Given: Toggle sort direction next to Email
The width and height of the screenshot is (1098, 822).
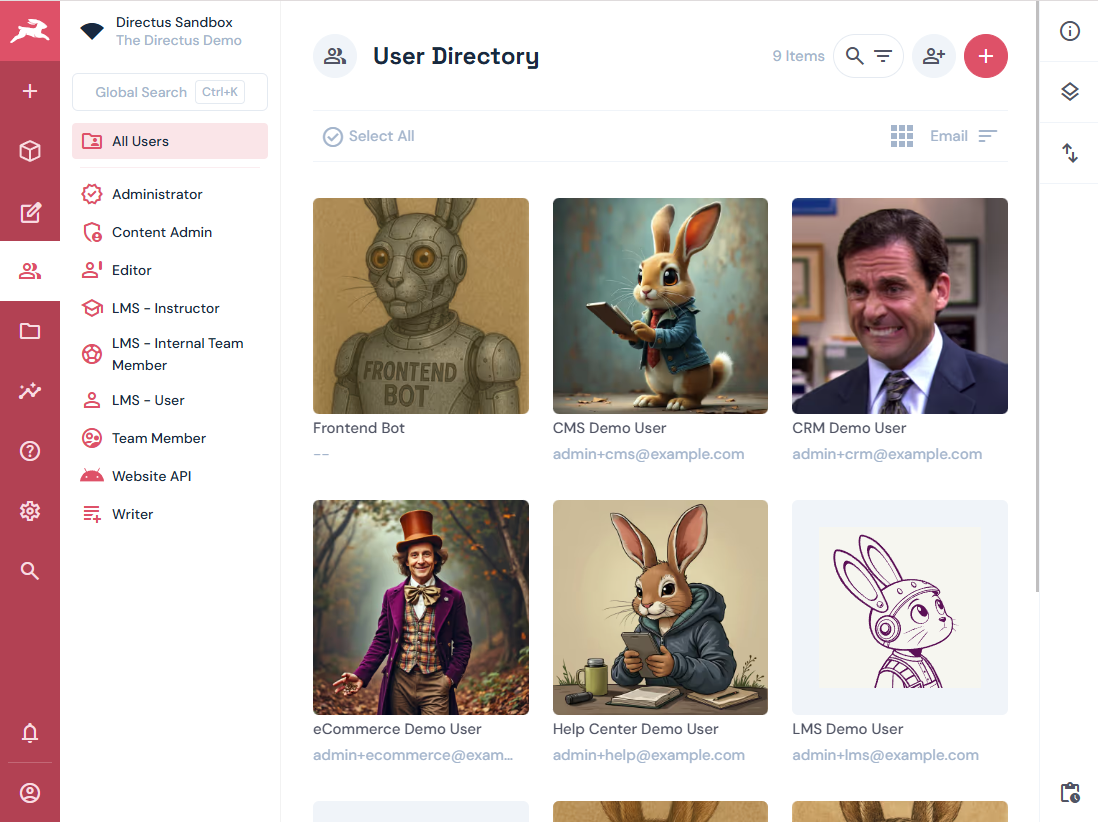Looking at the screenshot, I should coord(988,136).
